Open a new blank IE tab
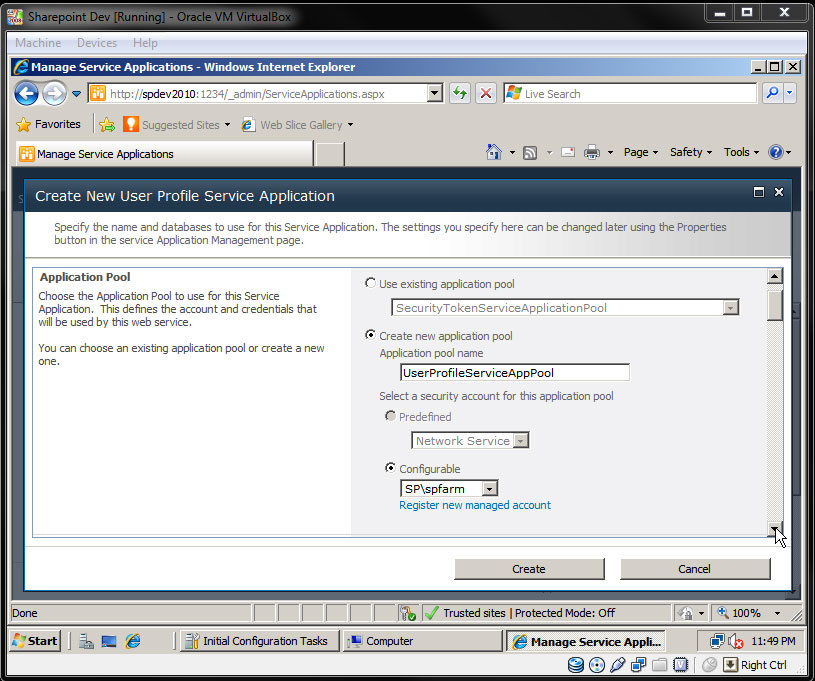 330,154
